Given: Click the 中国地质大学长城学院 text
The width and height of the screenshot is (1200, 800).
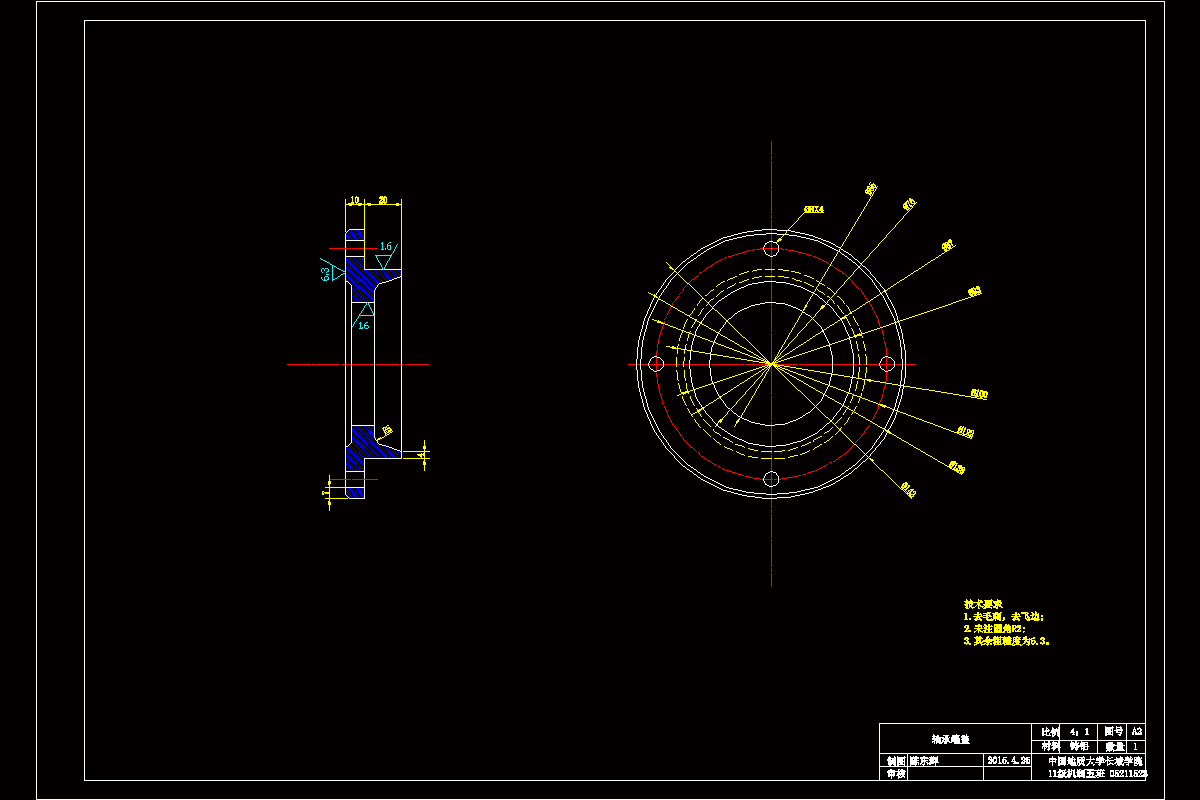Looking at the screenshot, I should coord(1097,760).
